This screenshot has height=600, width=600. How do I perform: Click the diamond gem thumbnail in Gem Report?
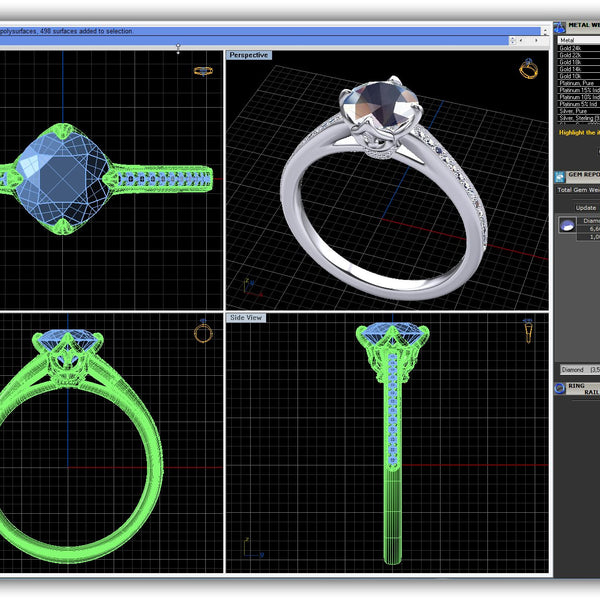[566, 225]
